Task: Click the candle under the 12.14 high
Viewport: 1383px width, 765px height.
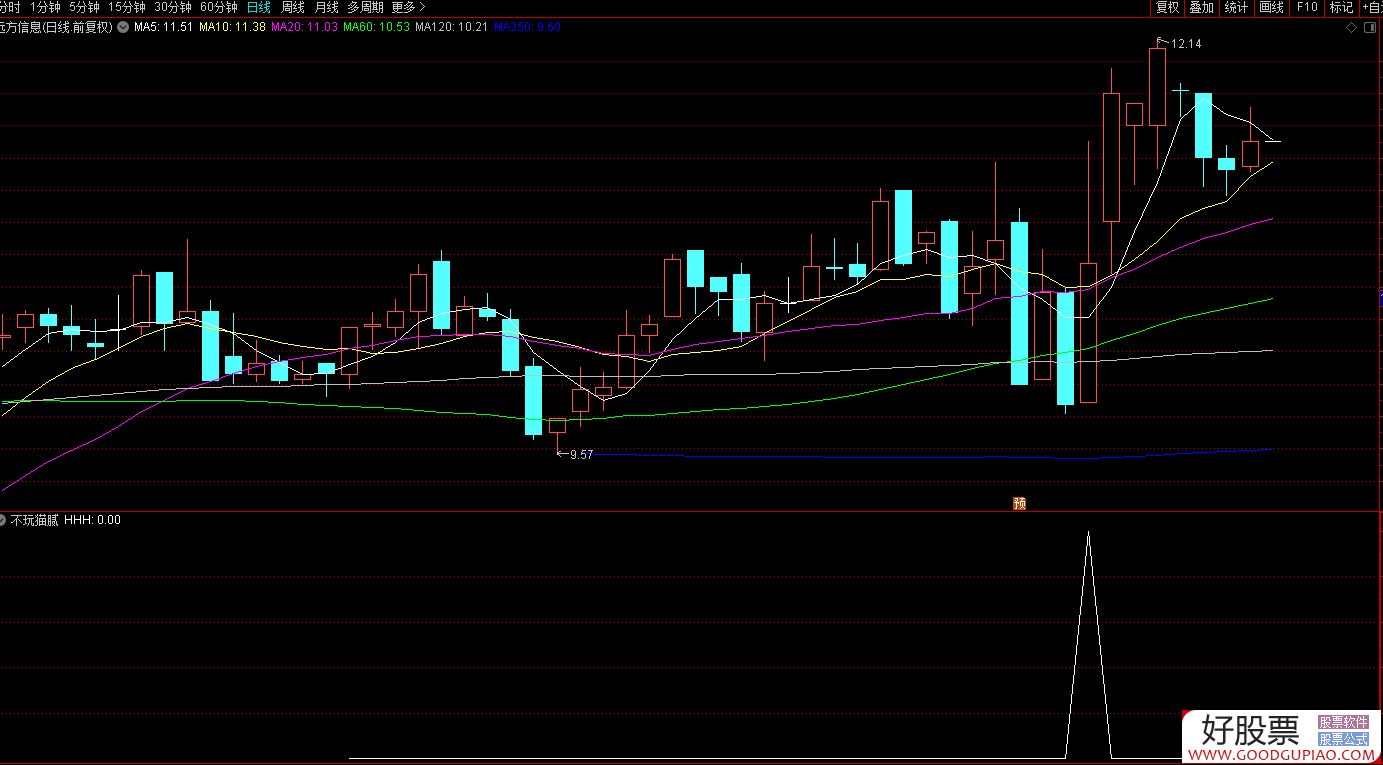Action: pyautogui.click(x=1157, y=87)
